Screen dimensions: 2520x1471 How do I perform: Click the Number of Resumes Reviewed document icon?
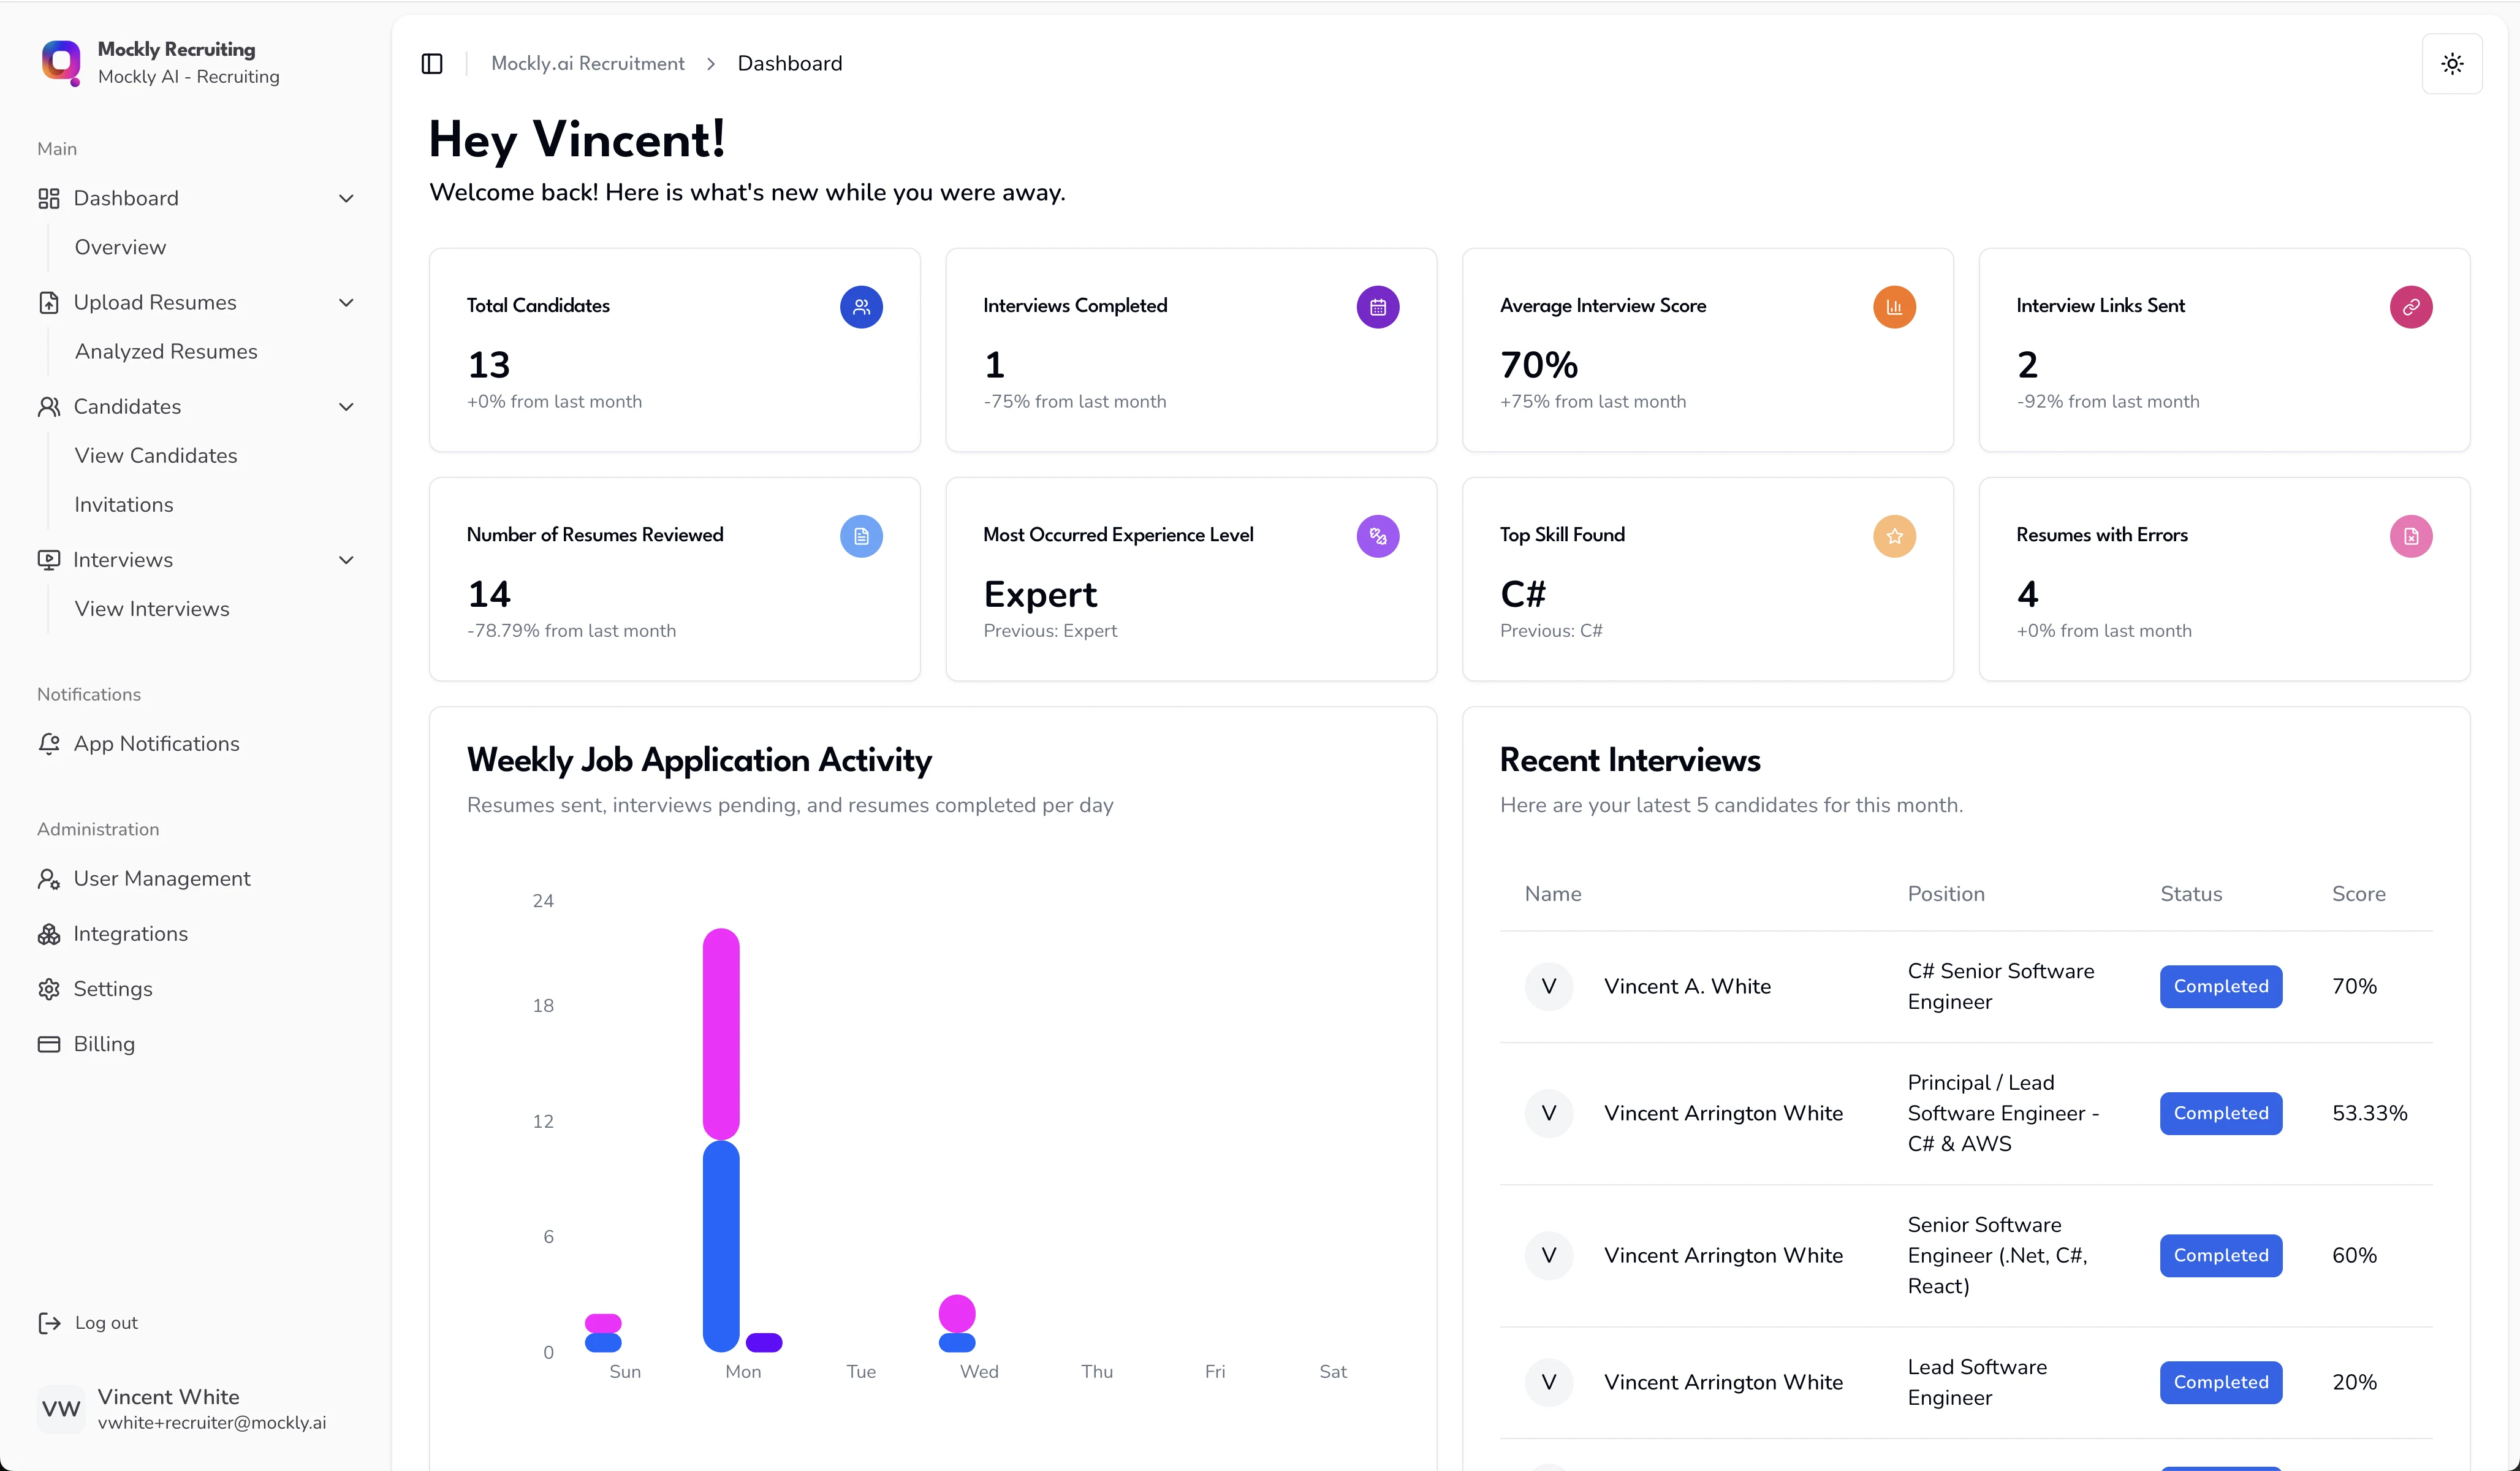861,536
